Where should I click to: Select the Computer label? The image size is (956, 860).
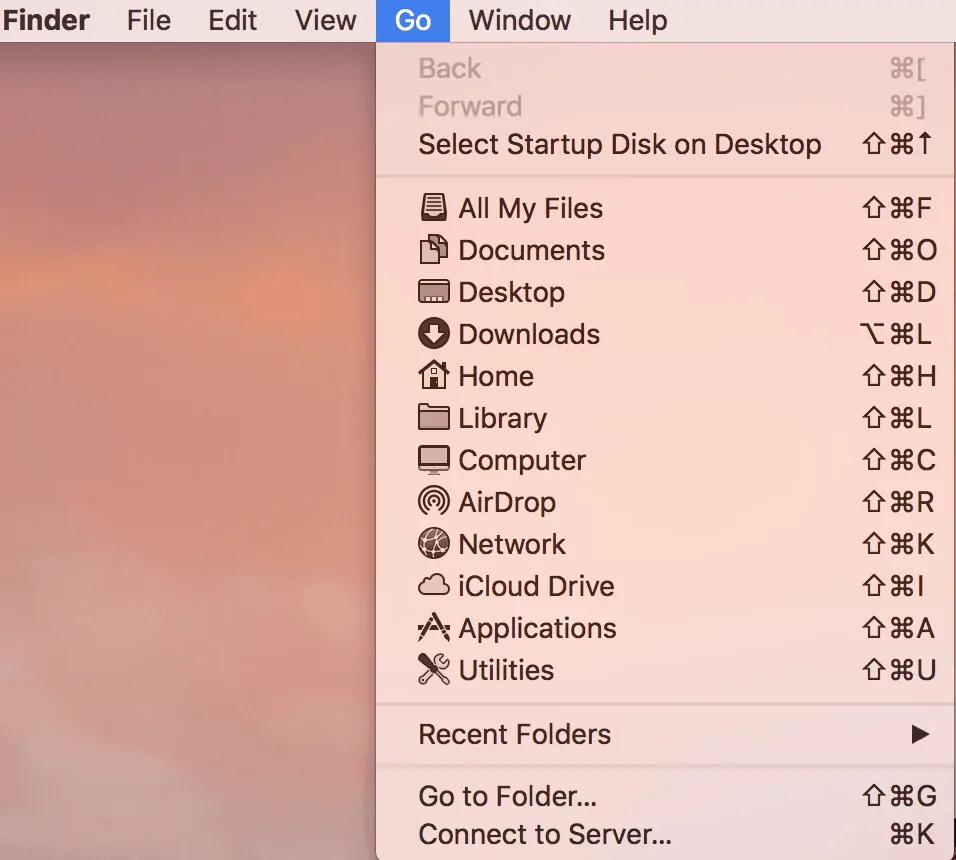point(522,461)
